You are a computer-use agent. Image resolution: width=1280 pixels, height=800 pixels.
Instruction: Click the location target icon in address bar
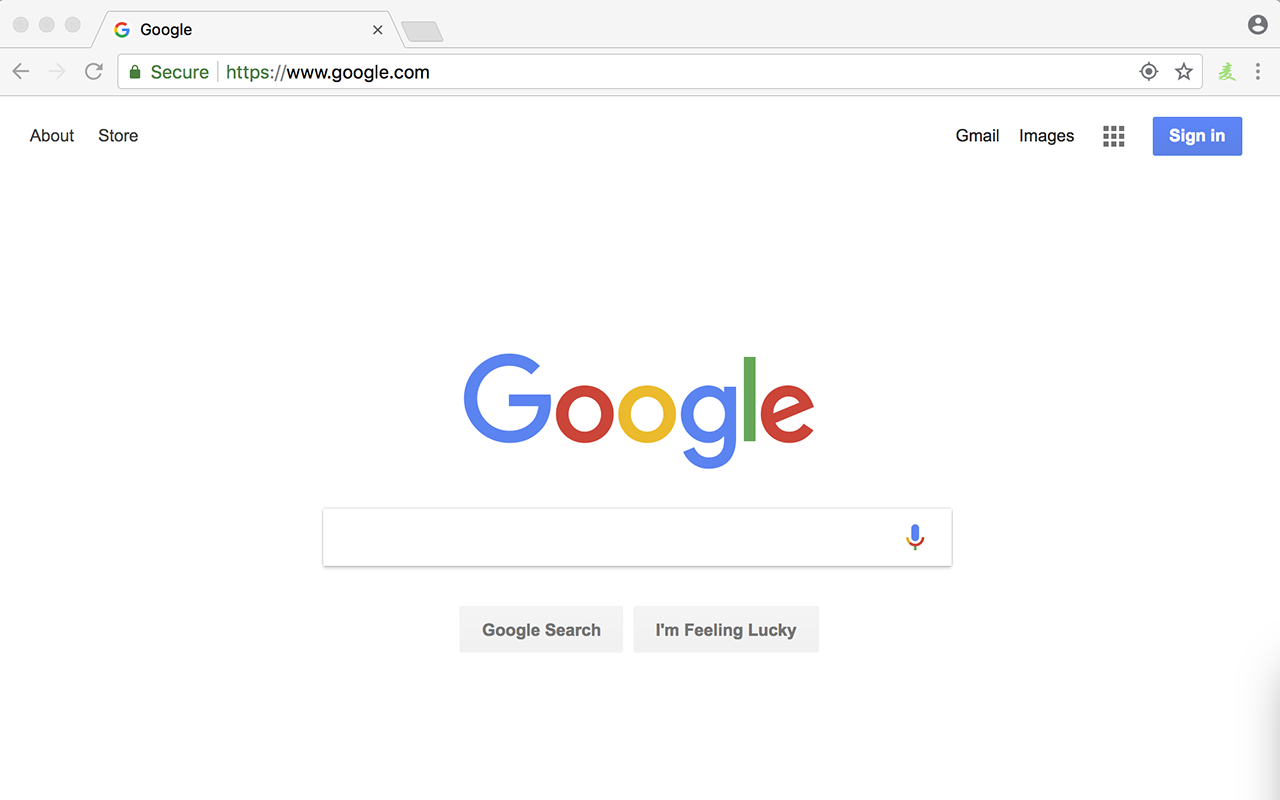click(1149, 71)
